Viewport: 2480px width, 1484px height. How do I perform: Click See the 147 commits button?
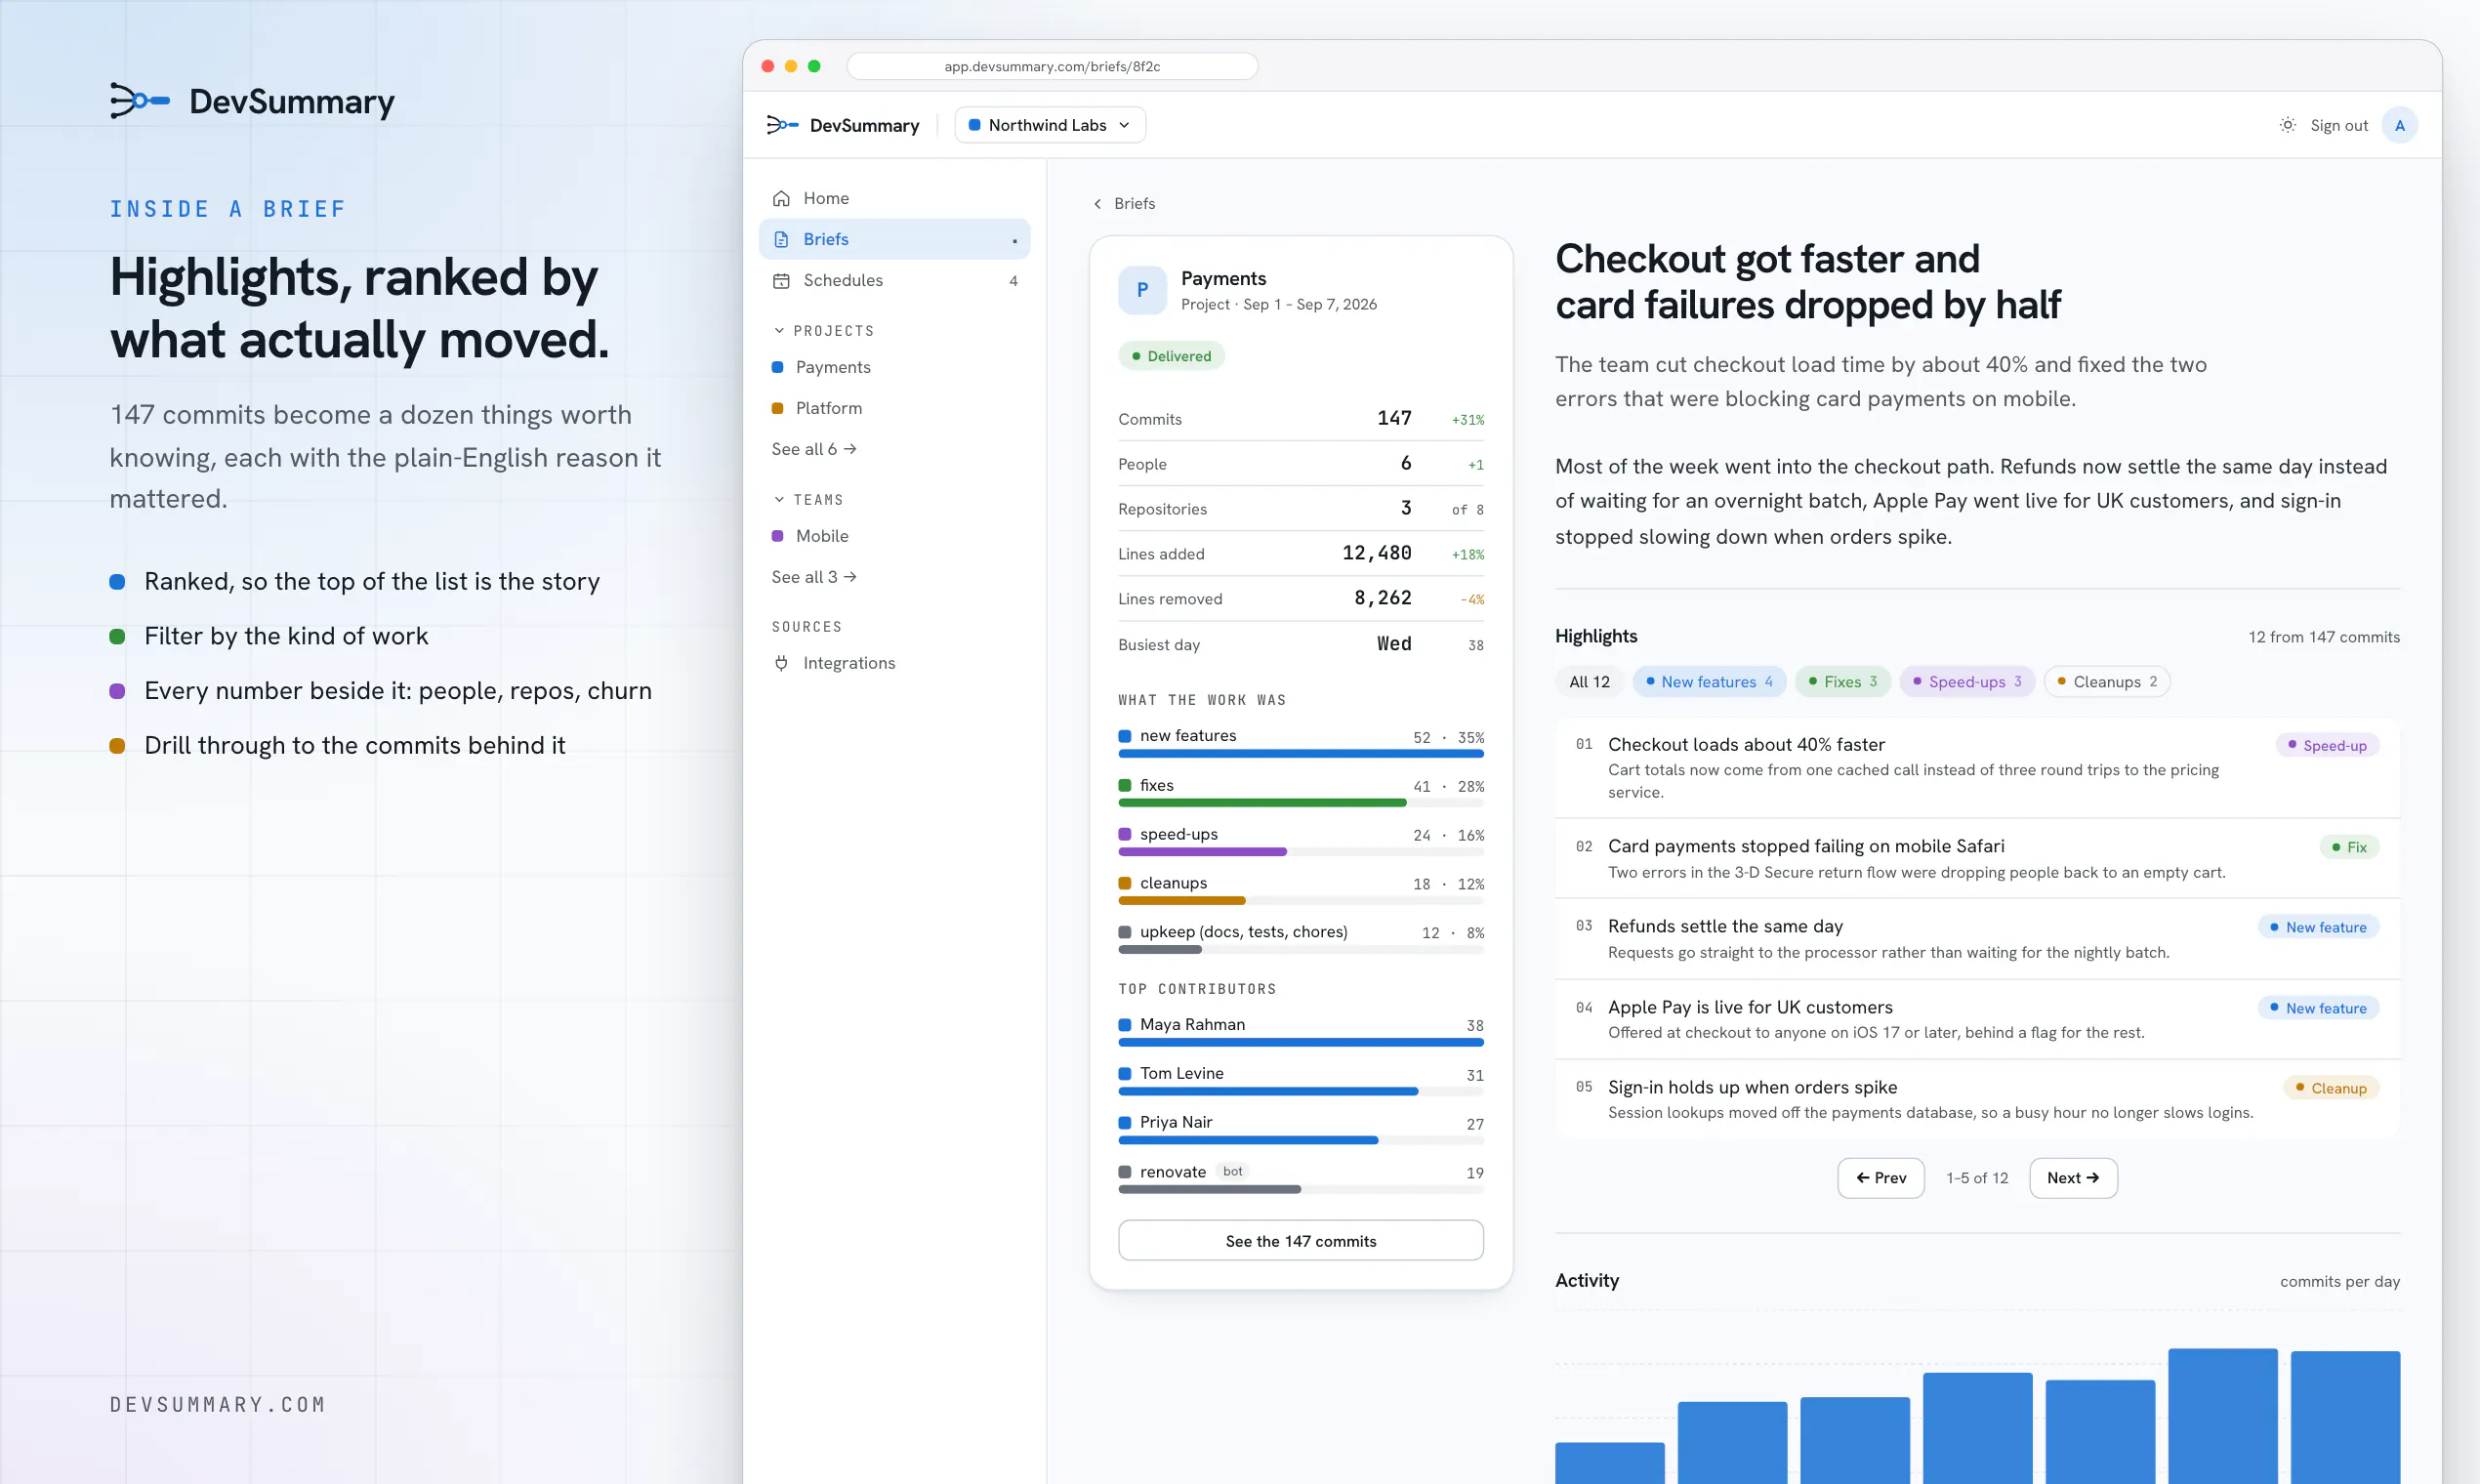click(1300, 1240)
